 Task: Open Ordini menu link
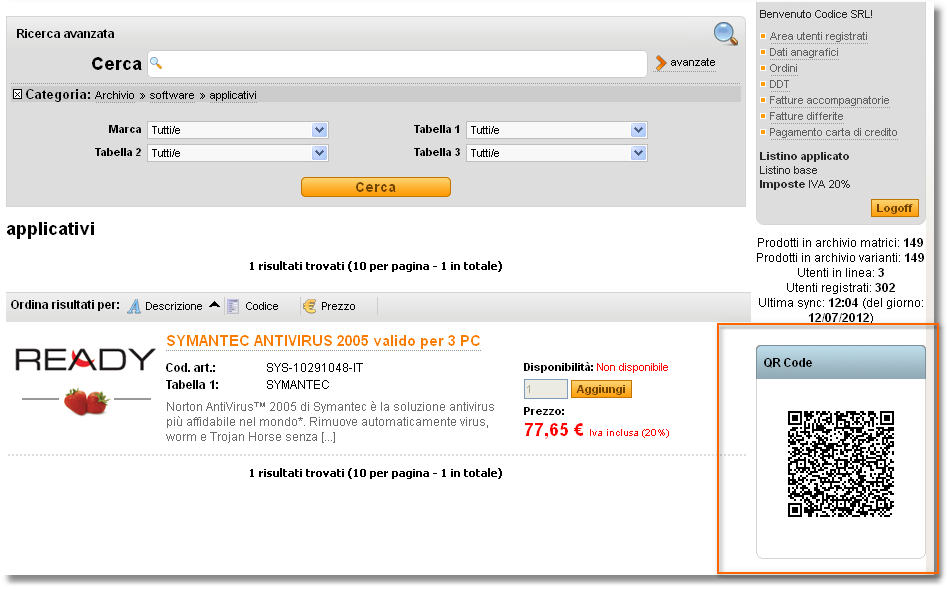tap(784, 68)
